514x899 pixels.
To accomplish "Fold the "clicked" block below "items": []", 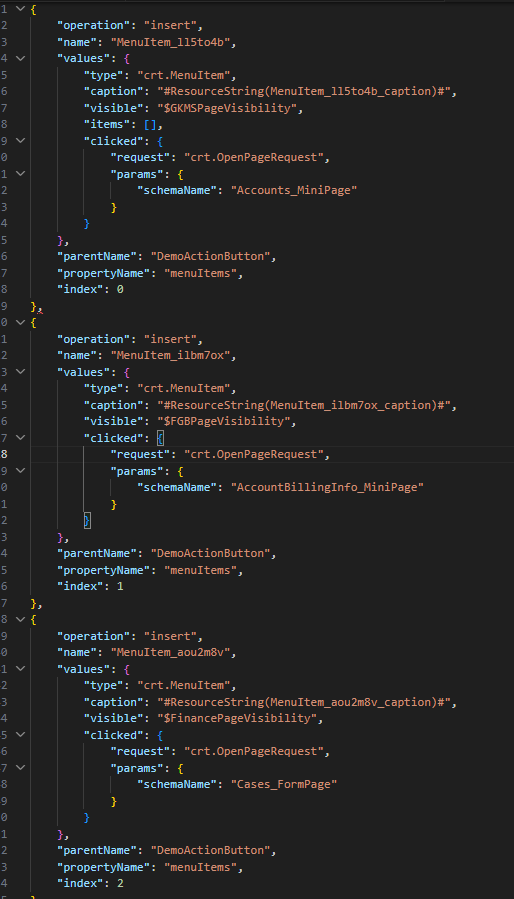I will point(21,141).
